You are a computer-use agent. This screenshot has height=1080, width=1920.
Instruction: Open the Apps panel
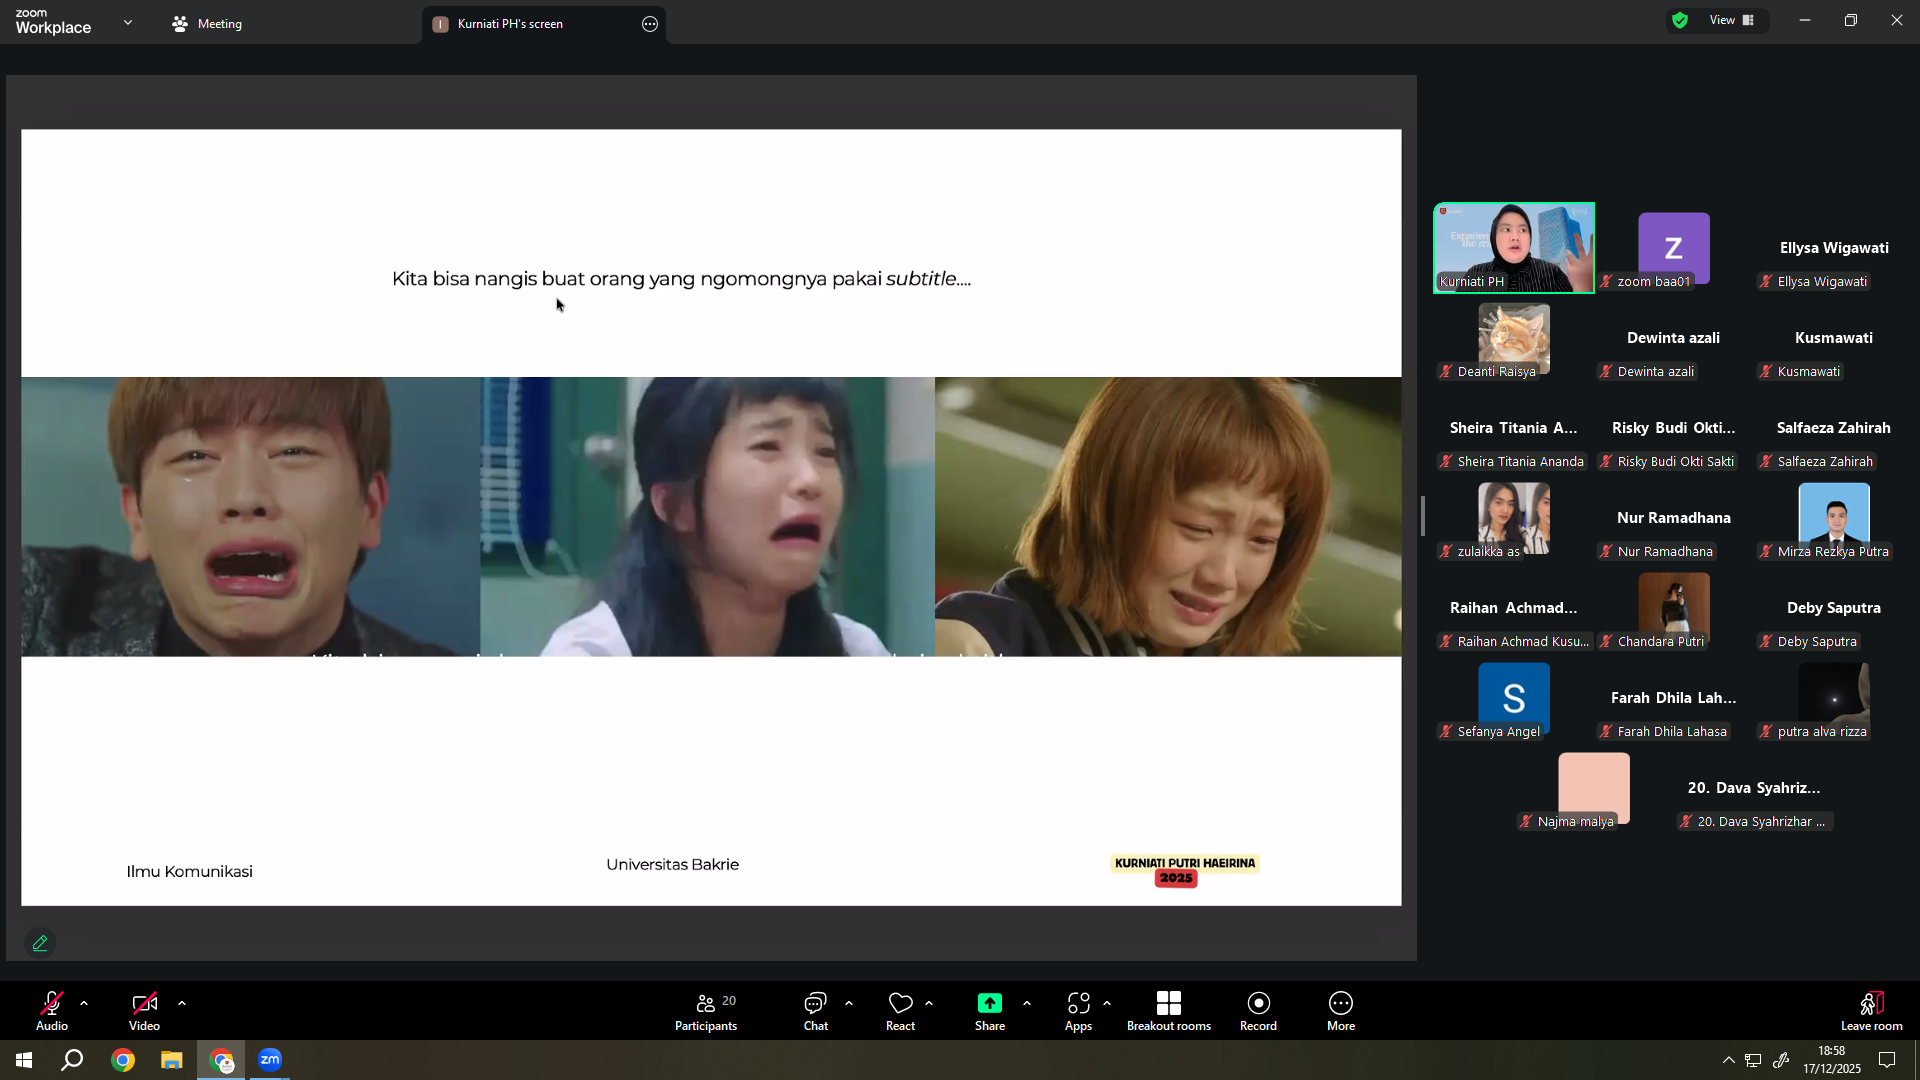tap(1078, 1011)
